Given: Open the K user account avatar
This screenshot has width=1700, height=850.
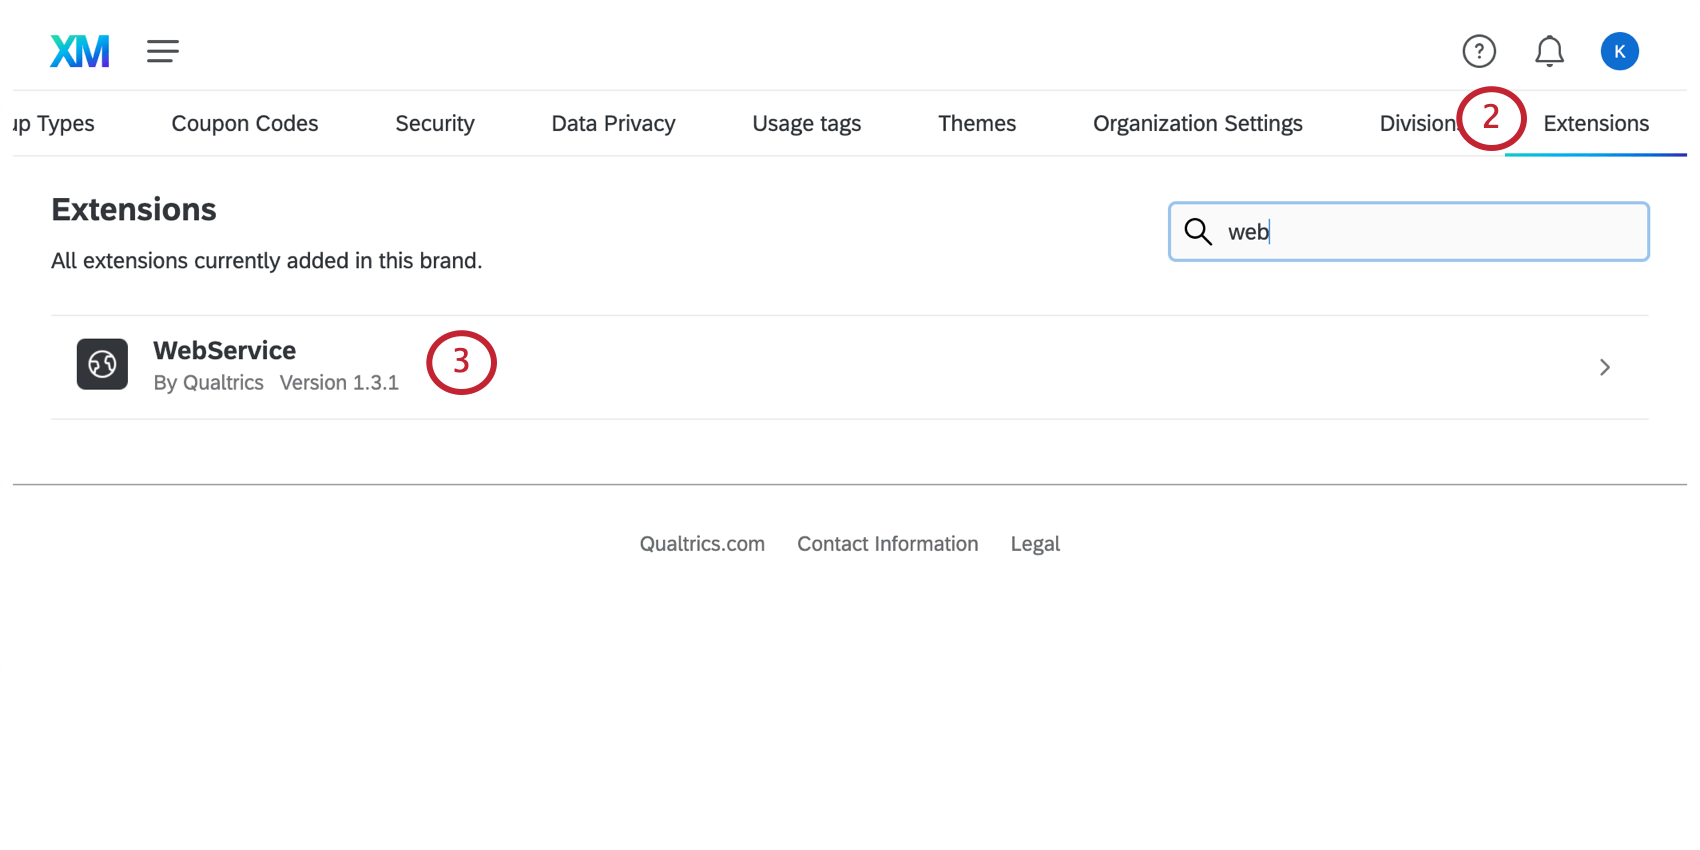Looking at the screenshot, I should point(1619,51).
